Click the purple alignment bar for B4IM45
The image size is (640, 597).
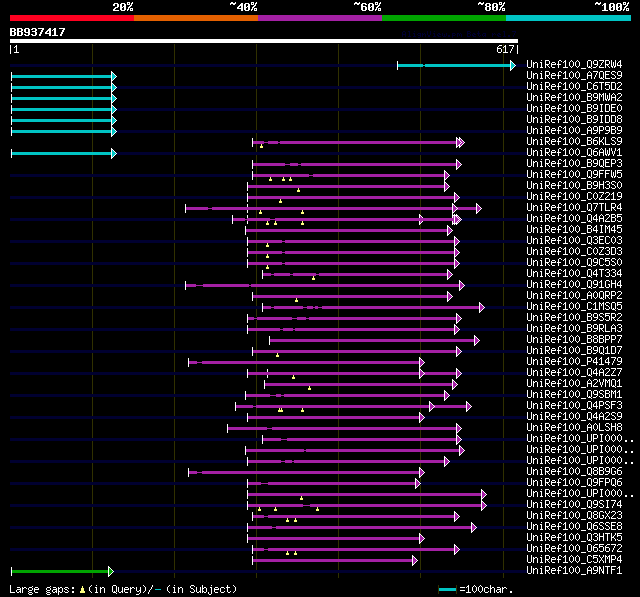(349, 231)
